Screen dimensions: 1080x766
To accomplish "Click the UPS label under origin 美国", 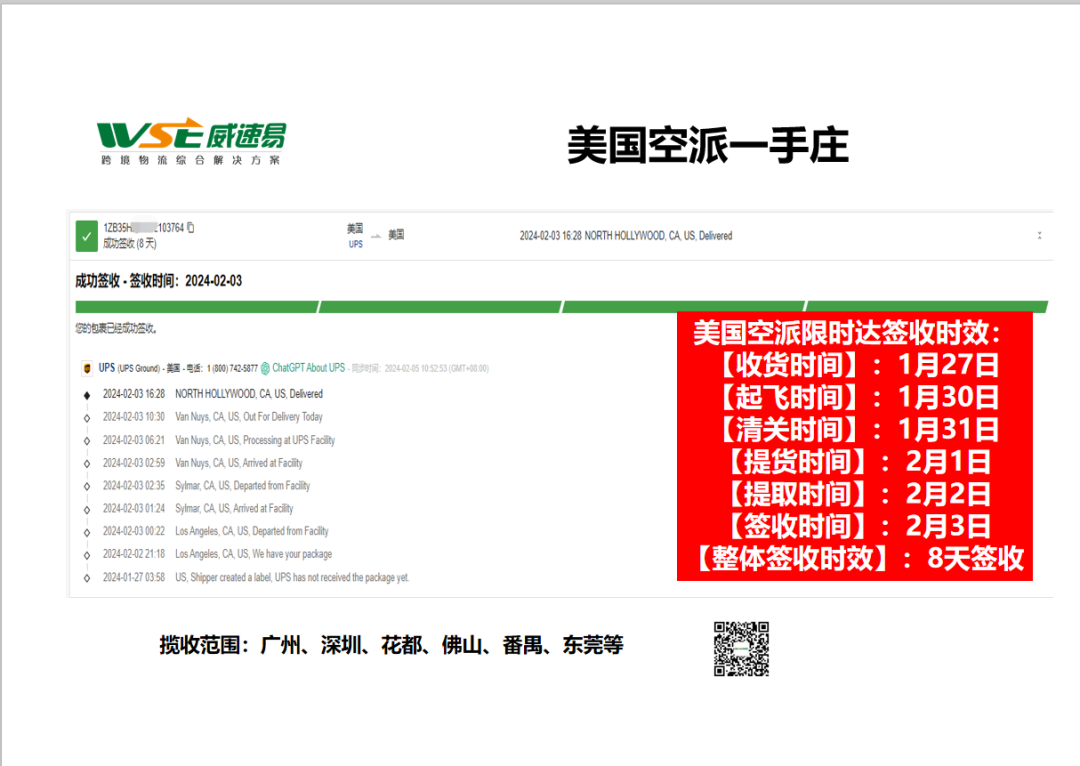I will click(x=356, y=242).
